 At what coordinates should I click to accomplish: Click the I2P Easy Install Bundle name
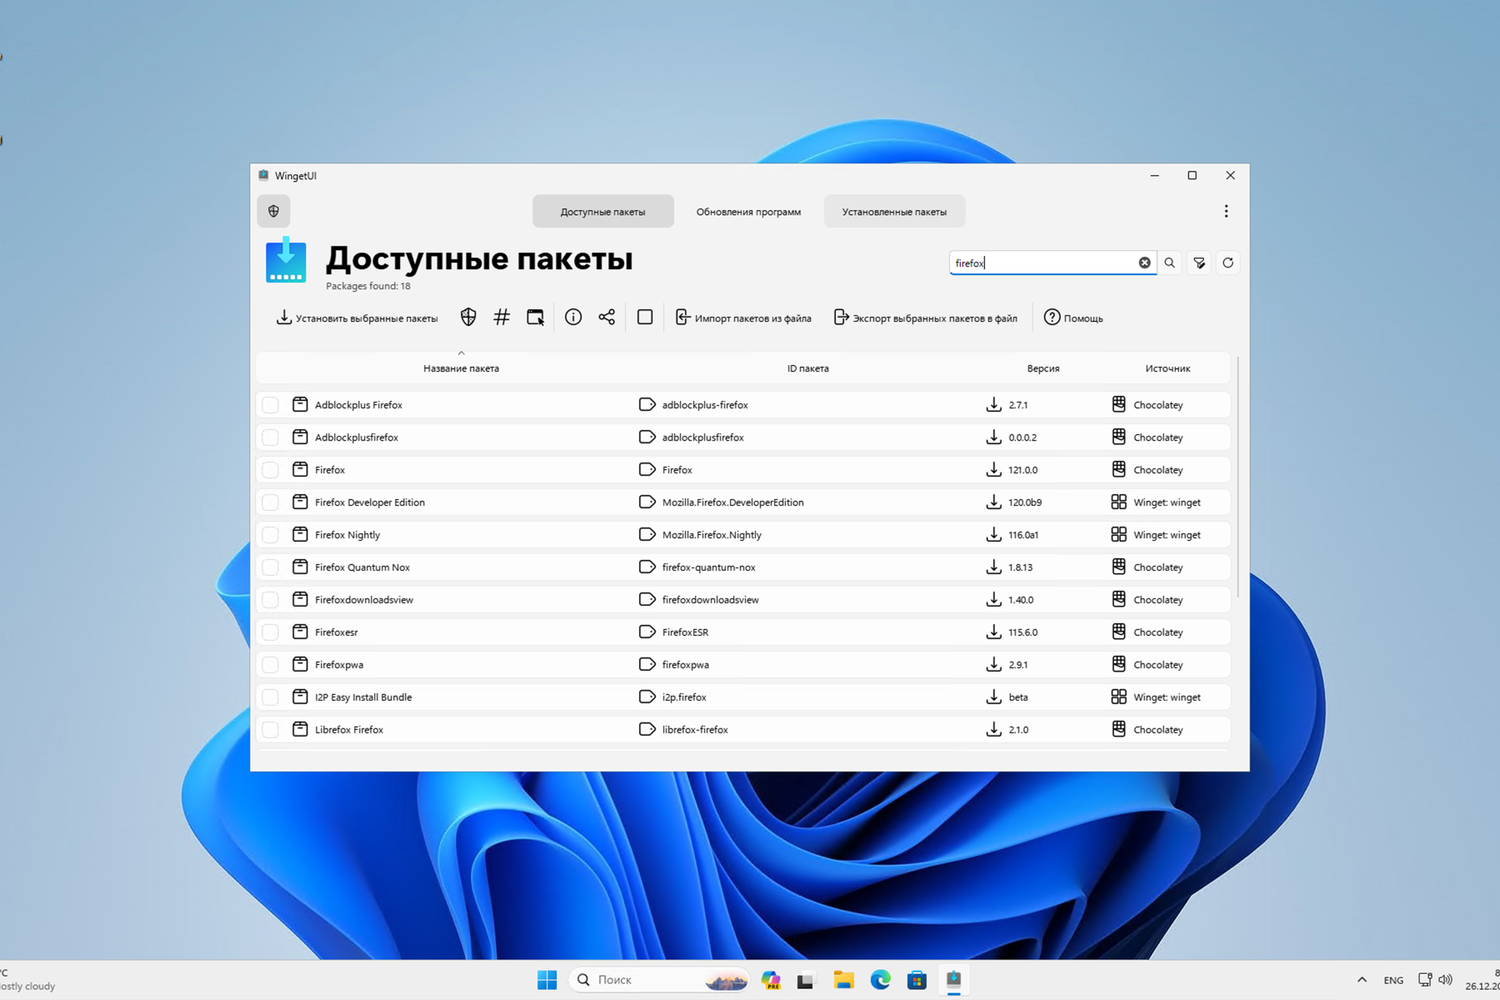(x=363, y=697)
